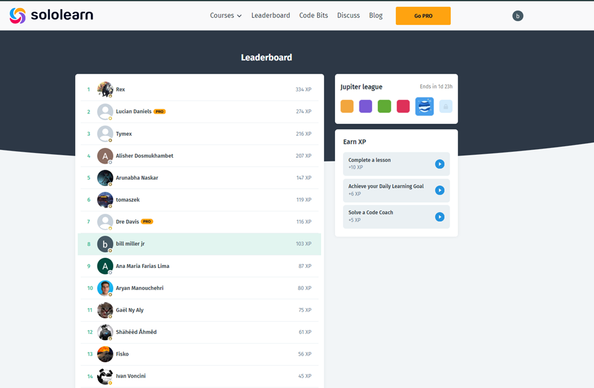The image size is (594, 388).
Task: Open the Discuss section
Action: (x=348, y=16)
